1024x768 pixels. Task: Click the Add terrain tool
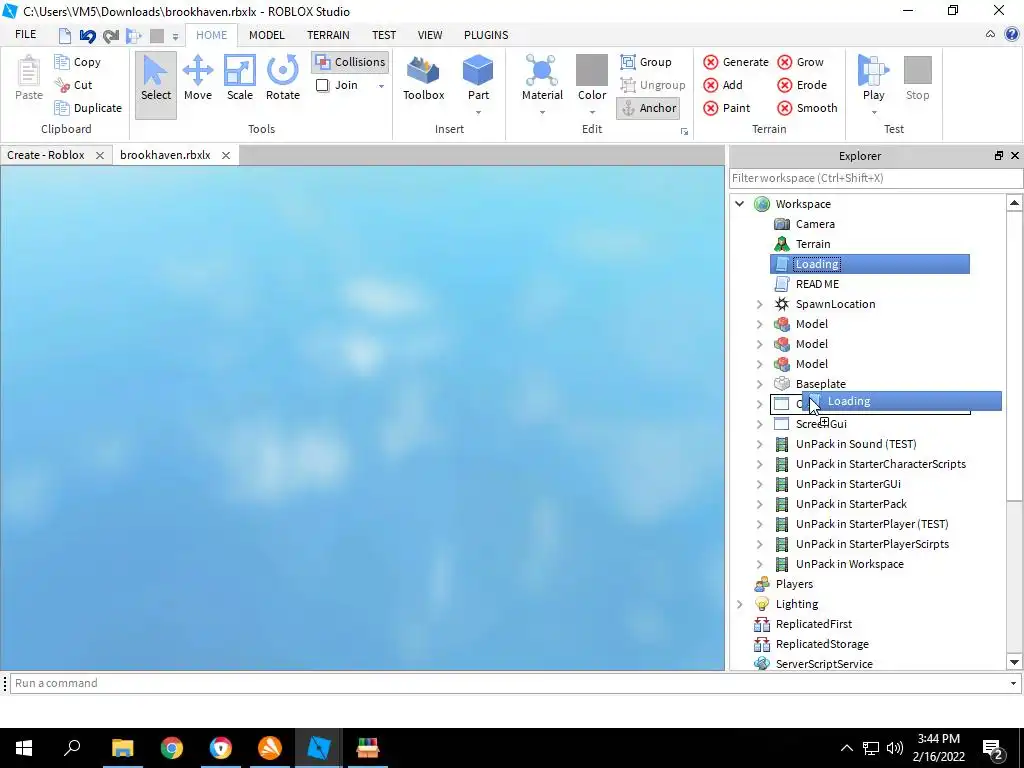click(723, 85)
